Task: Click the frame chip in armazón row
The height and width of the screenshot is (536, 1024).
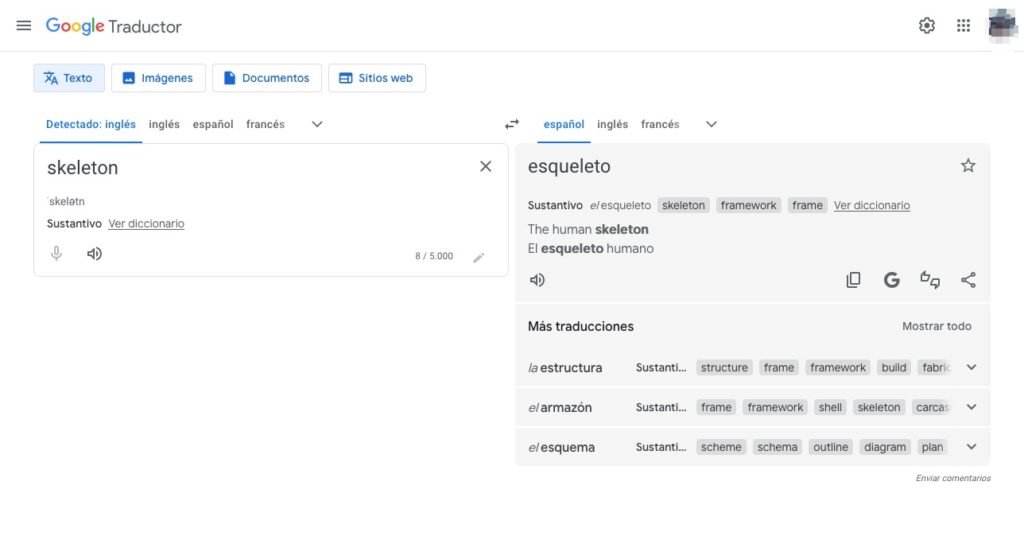Action: 716,407
